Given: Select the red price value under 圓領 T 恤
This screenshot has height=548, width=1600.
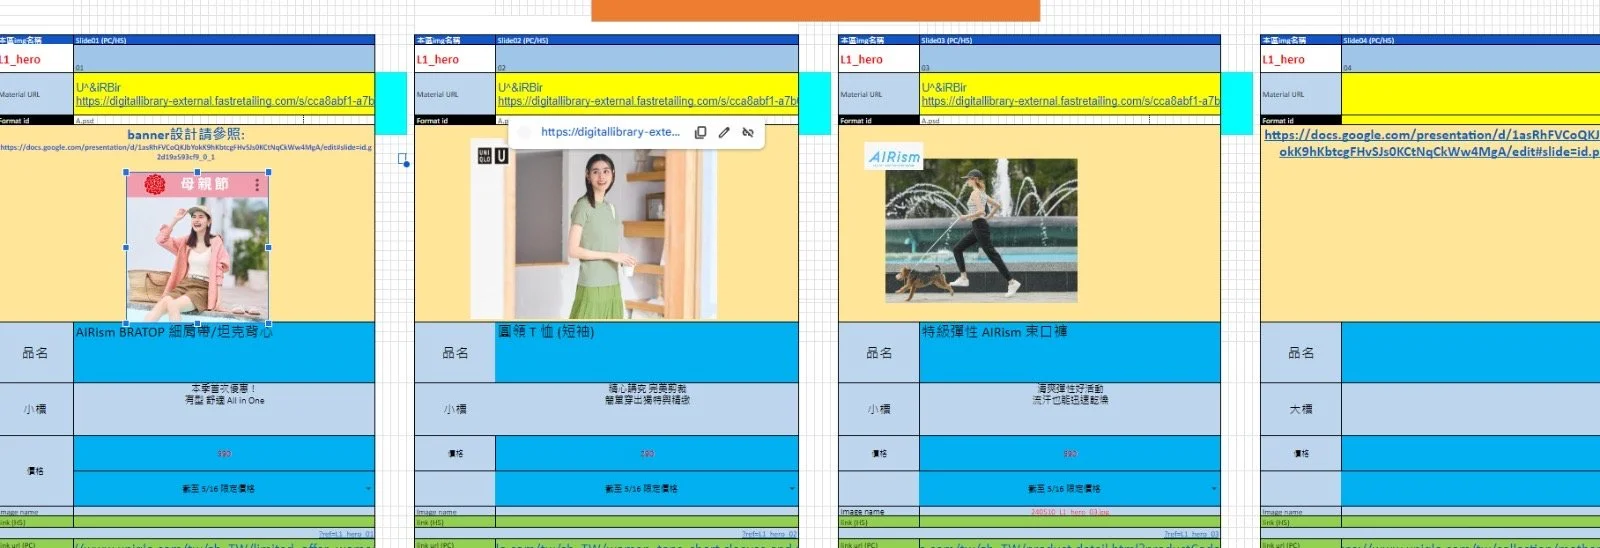Looking at the screenshot, I should (x=647, y=454).
